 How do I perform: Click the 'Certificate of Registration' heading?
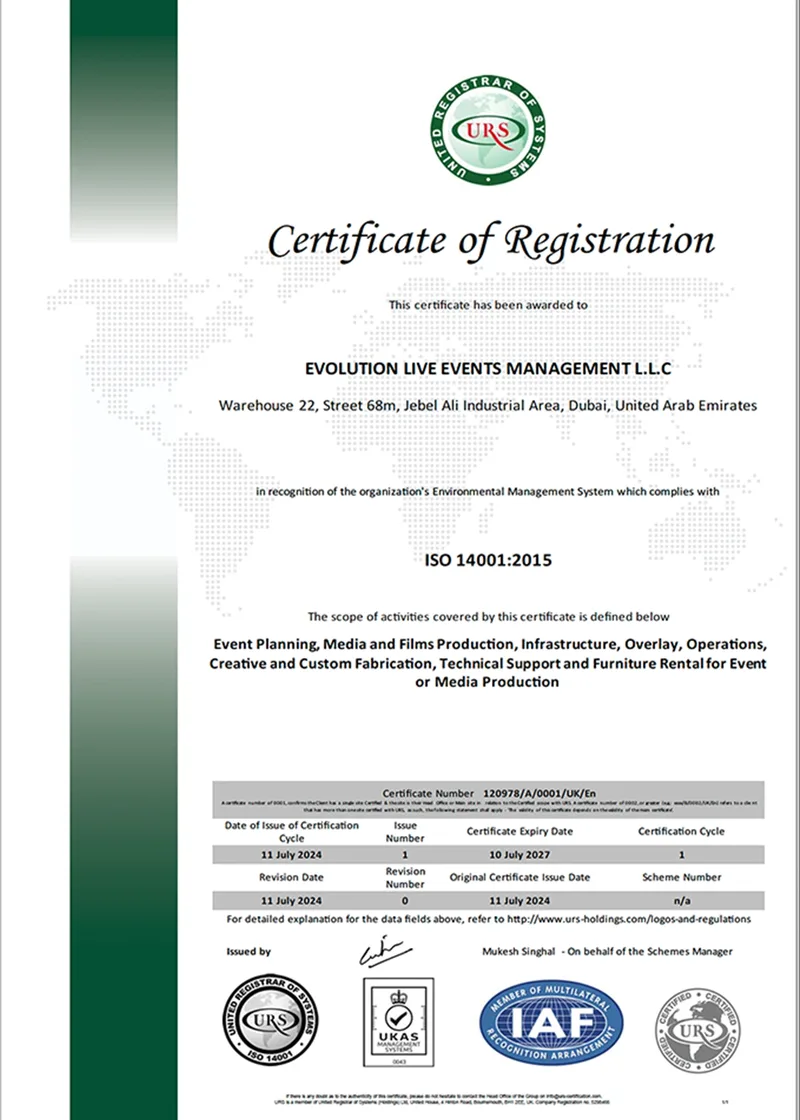tap(491, 240)
